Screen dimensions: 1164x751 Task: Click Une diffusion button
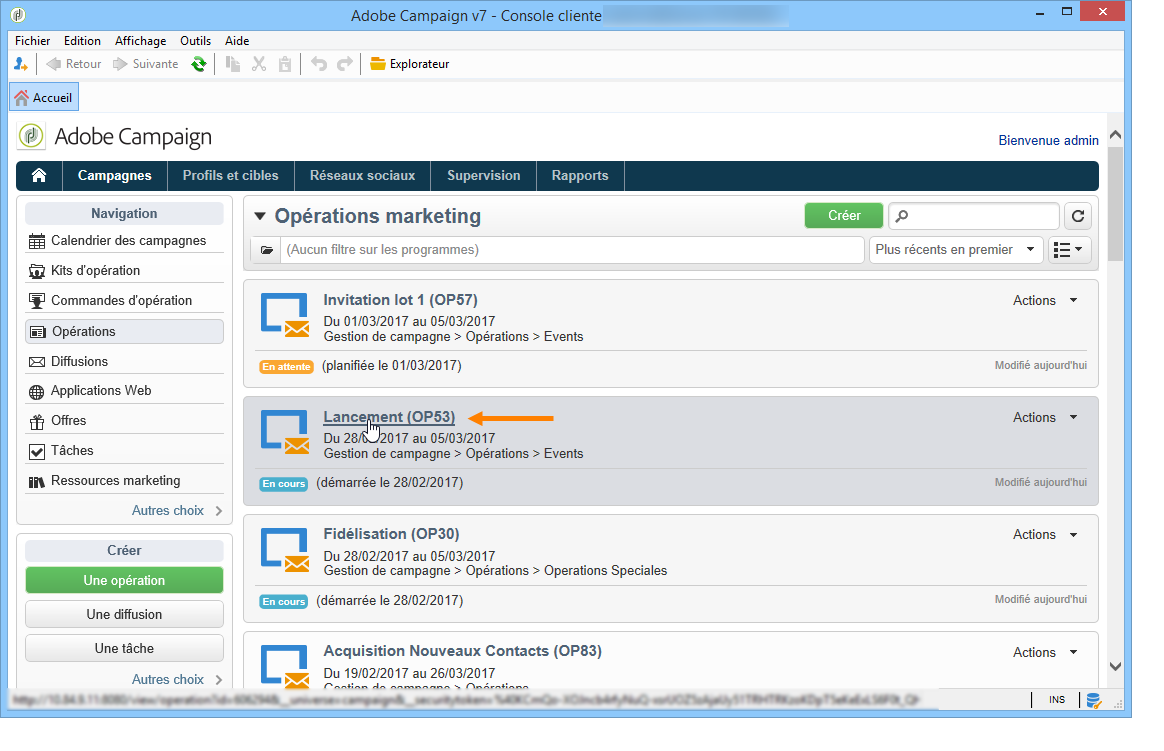(x=124, y=614)
